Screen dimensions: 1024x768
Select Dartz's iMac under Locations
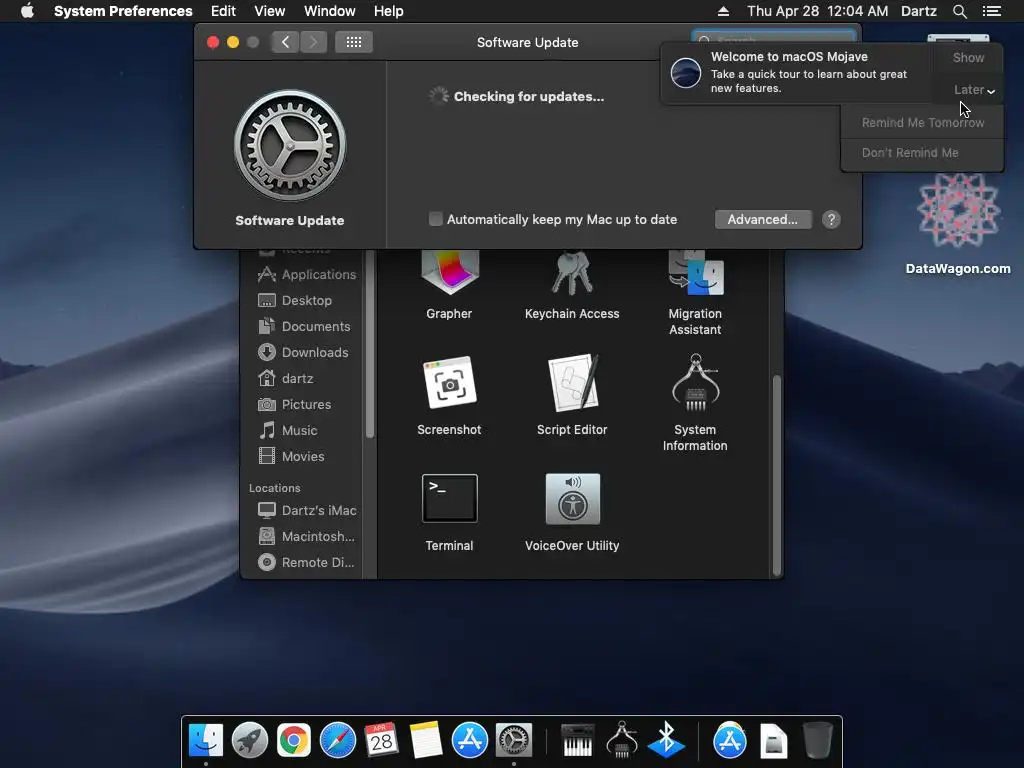click(307, 510)
